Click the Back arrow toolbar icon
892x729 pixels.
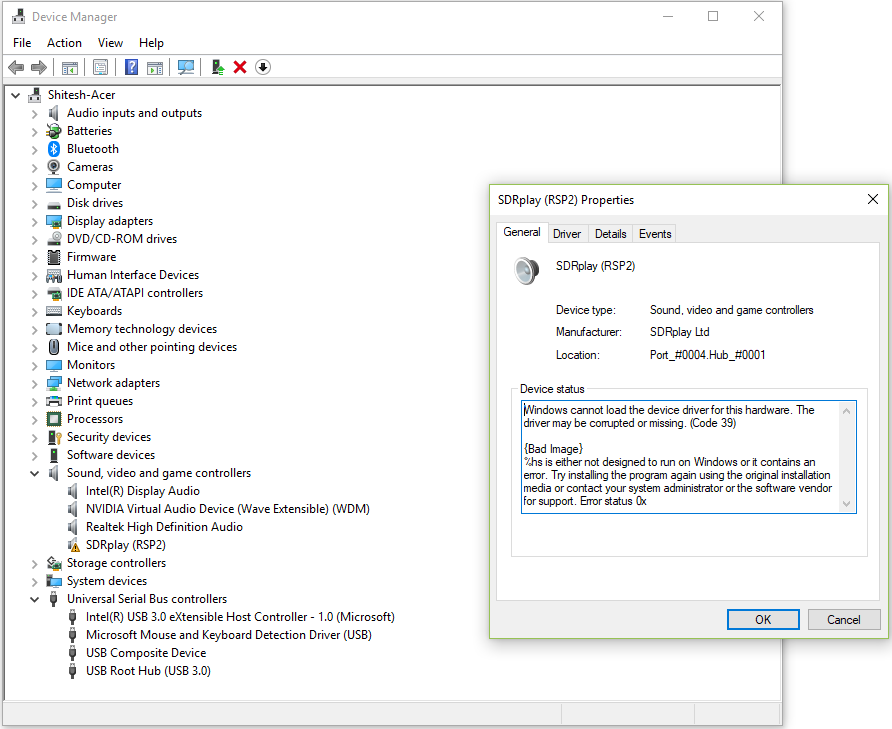click(x=16, y=68)
